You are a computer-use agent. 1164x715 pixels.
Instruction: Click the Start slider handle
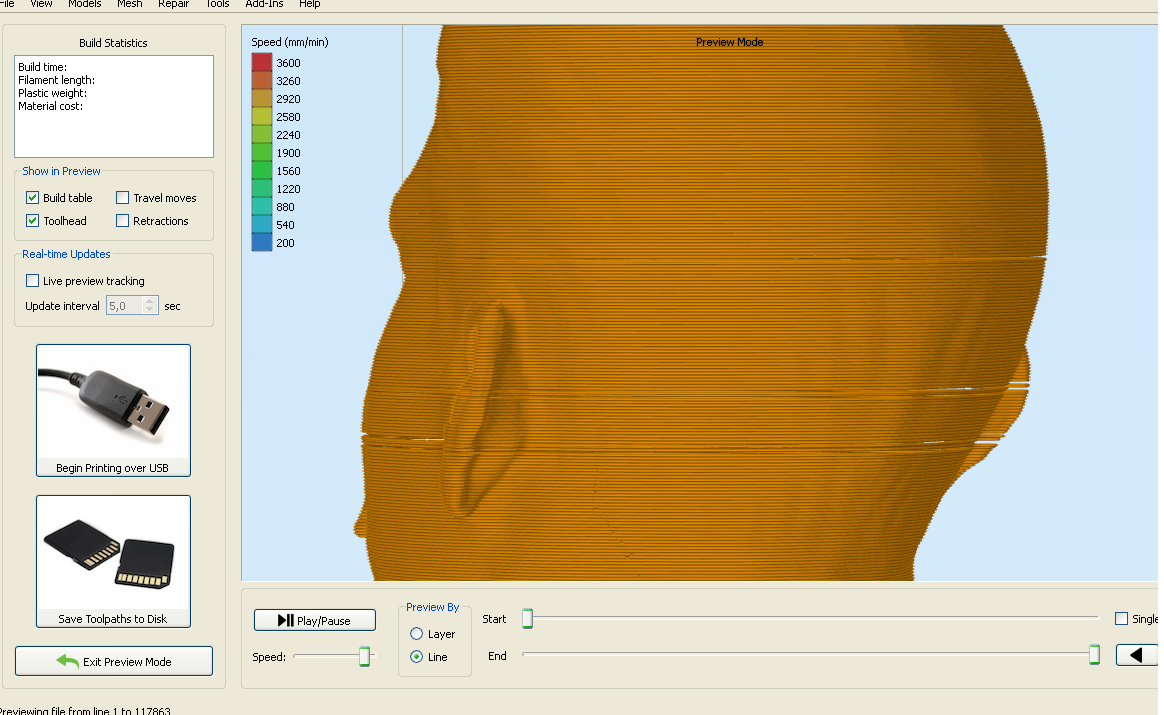(527, 619)
